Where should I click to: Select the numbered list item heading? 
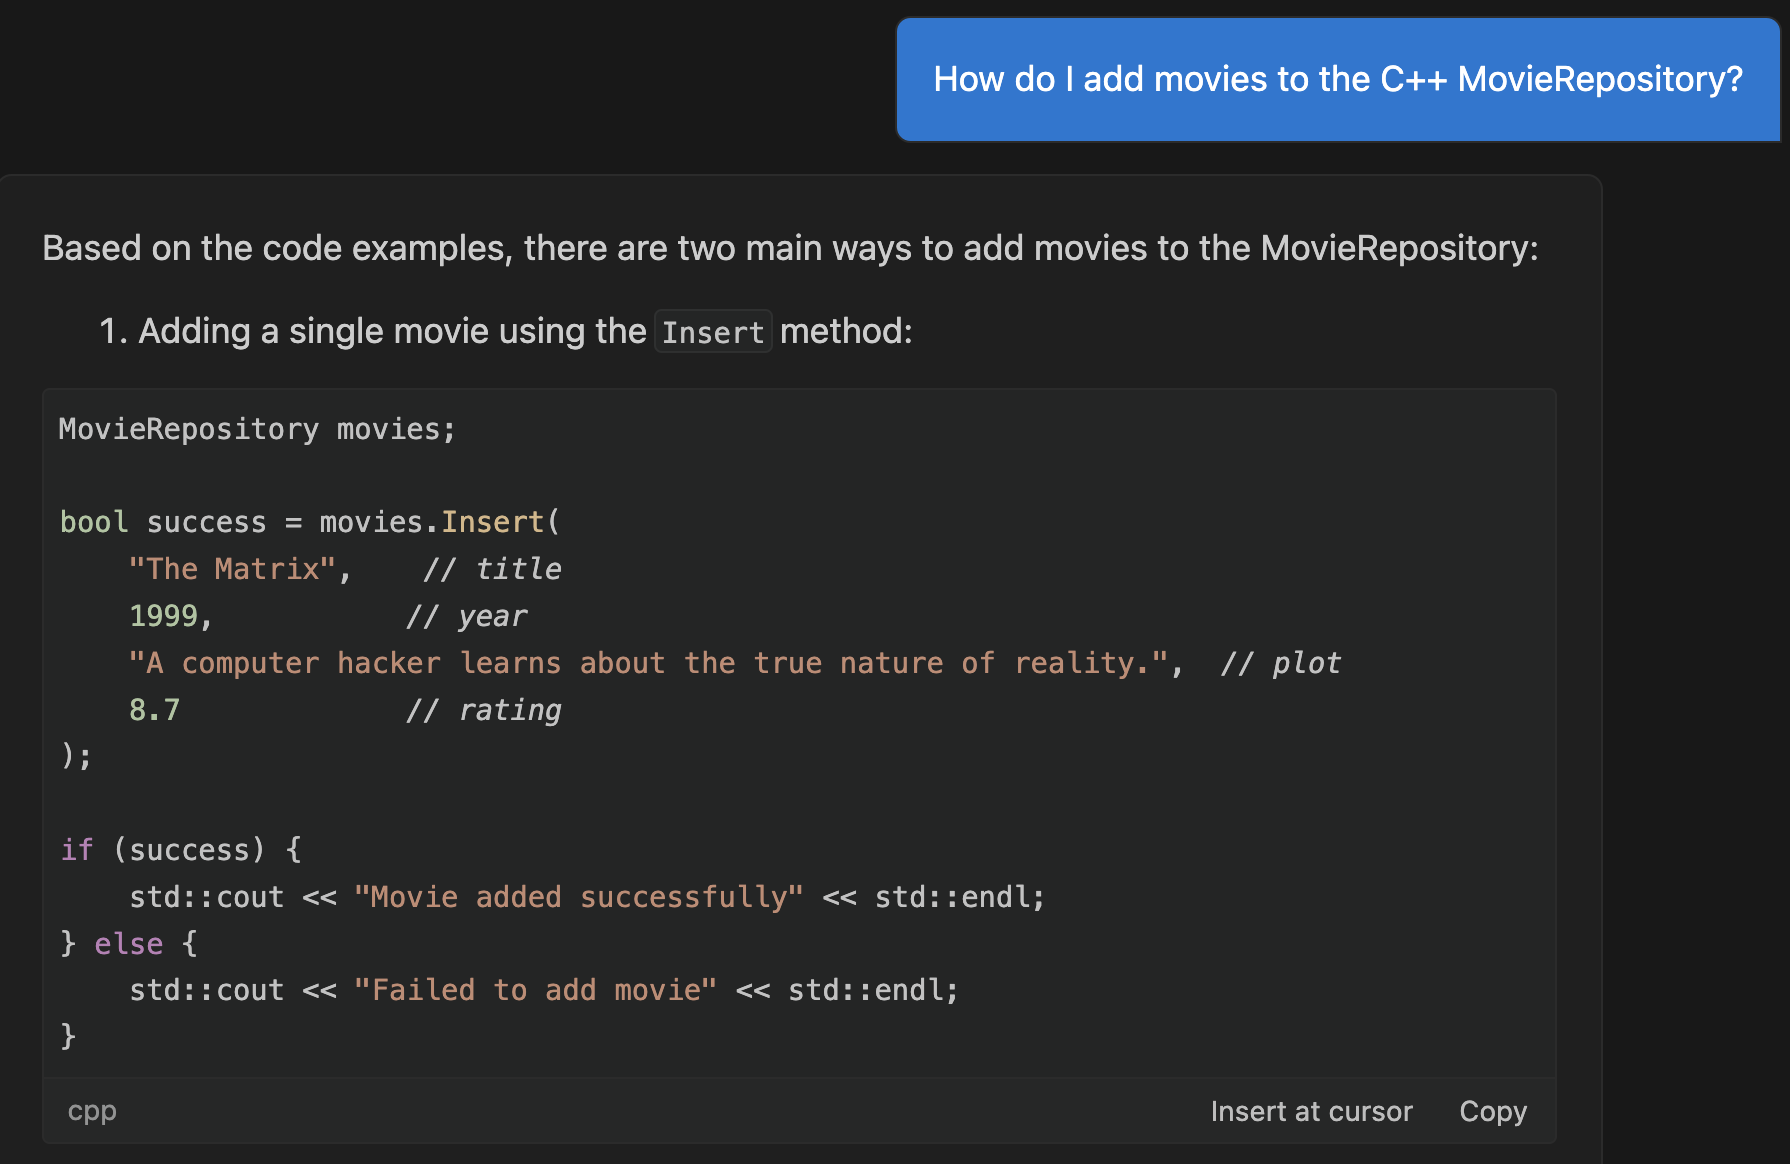pos(505,331)
